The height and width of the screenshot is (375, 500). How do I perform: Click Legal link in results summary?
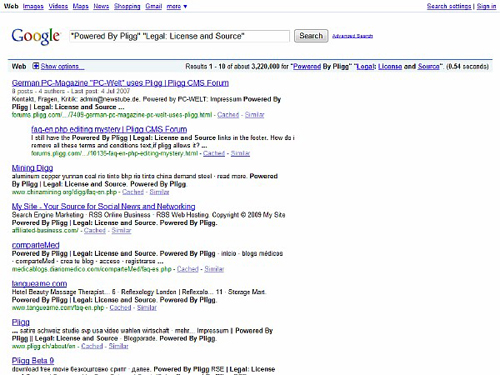pyautogui.click(x=365, y=66)
